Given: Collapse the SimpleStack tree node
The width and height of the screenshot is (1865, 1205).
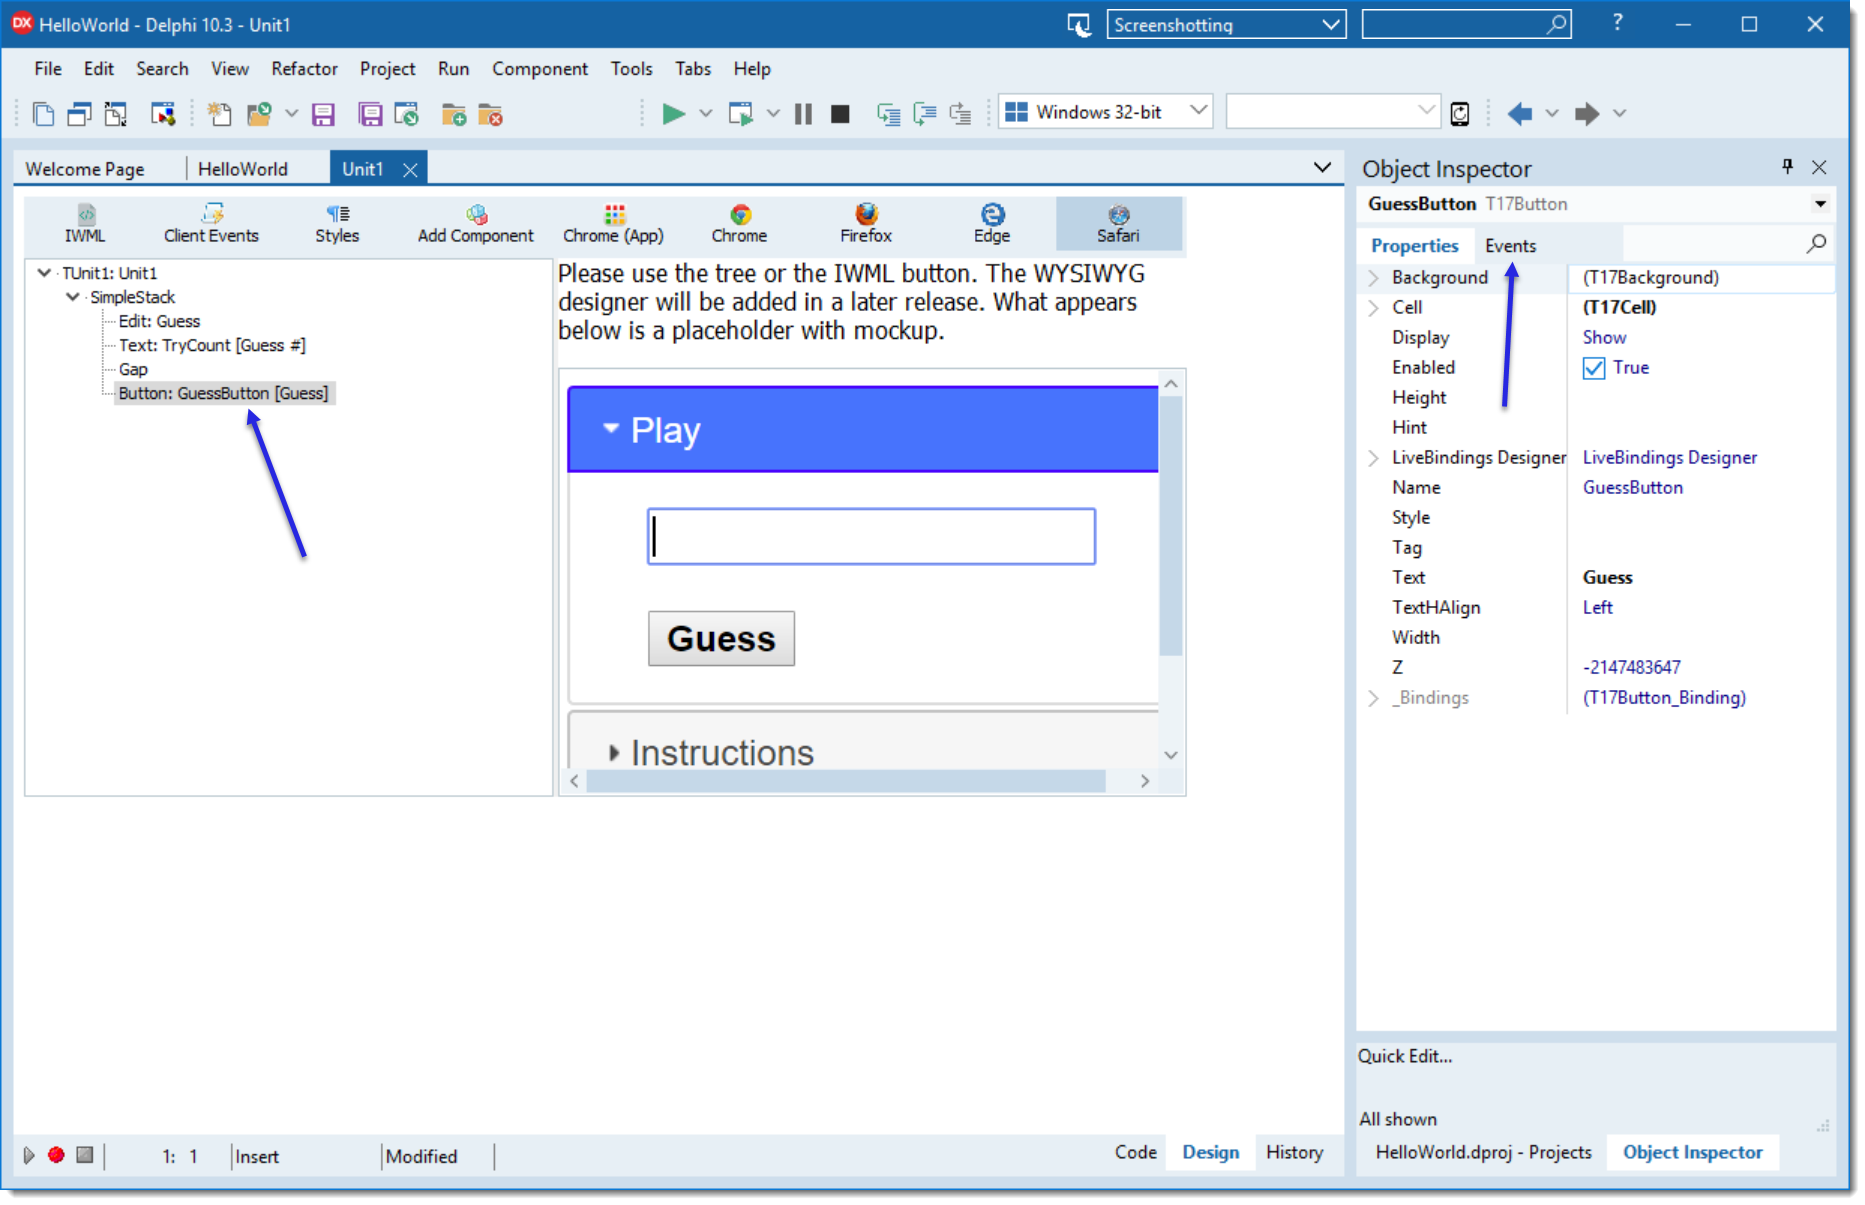Looking at the screenshot, I should [x=73, y=297].
